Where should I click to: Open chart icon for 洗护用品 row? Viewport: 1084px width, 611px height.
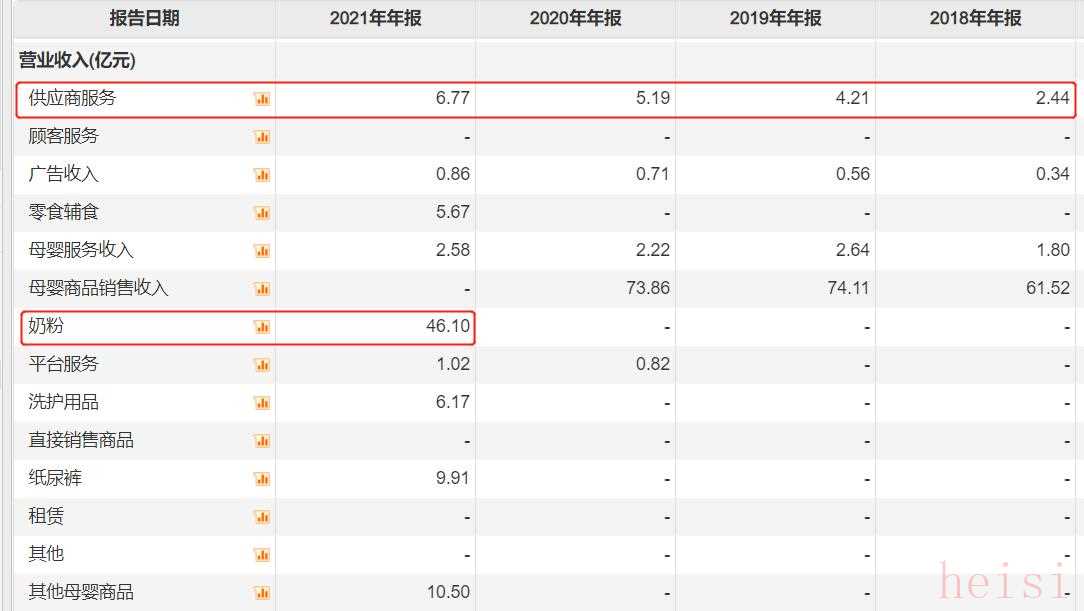pyautogui.click(x=262, y=403)
